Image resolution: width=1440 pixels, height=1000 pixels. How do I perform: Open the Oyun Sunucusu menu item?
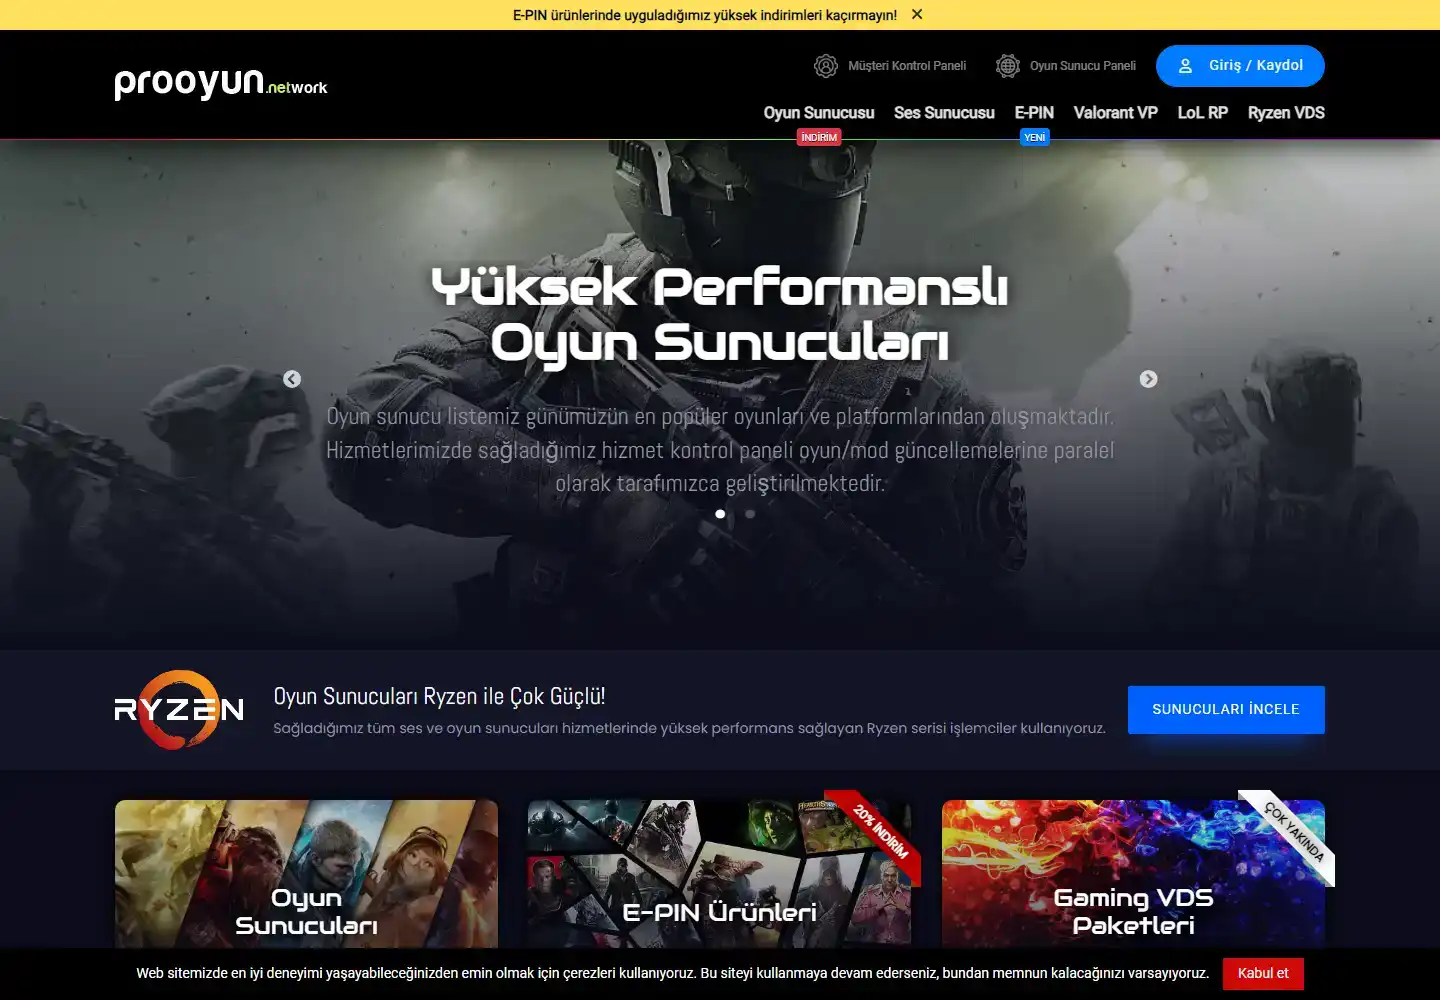tap(819, 113)
